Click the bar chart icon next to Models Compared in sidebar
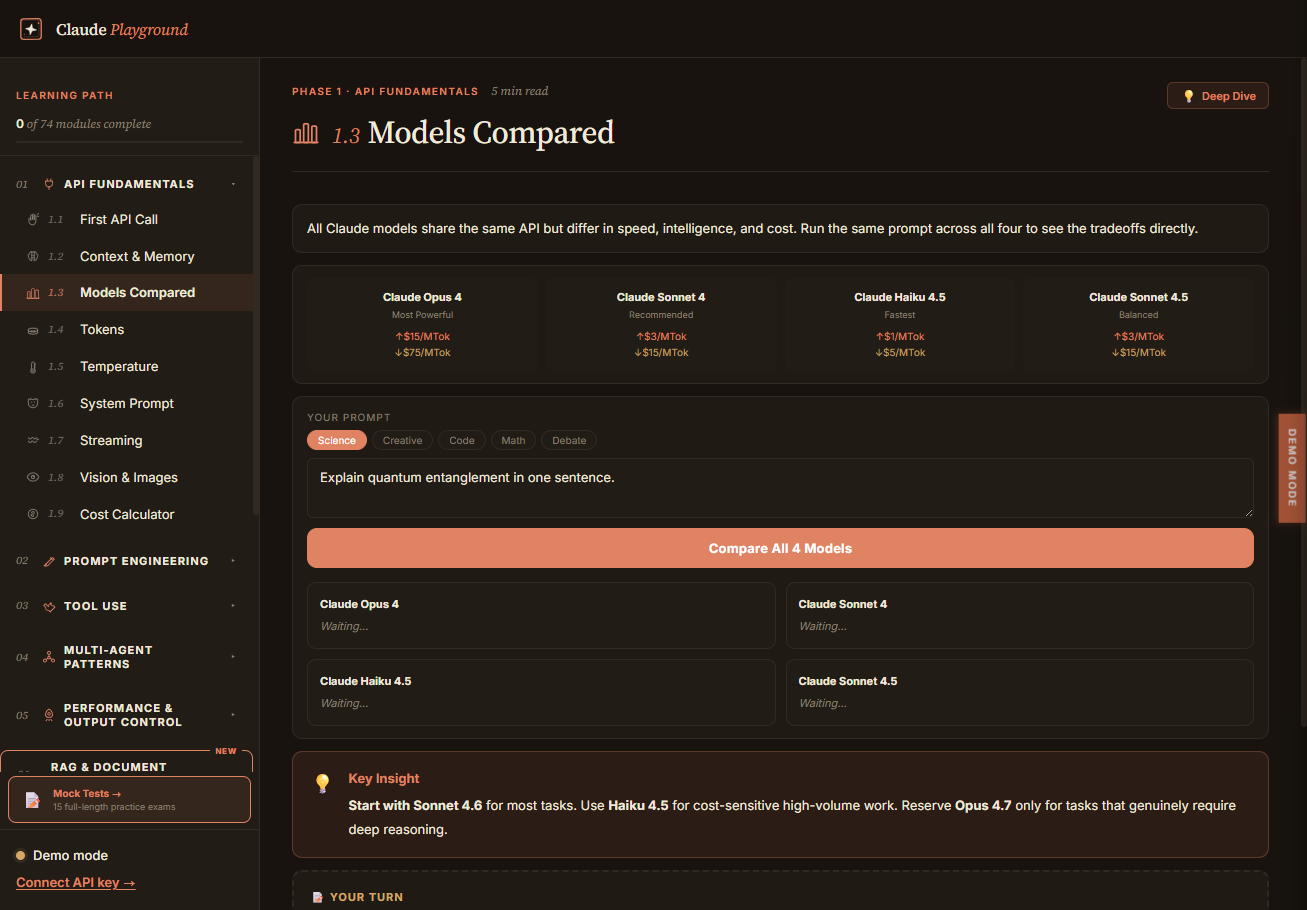This screenshot has height=910, width=1307. tap(33, 293)
